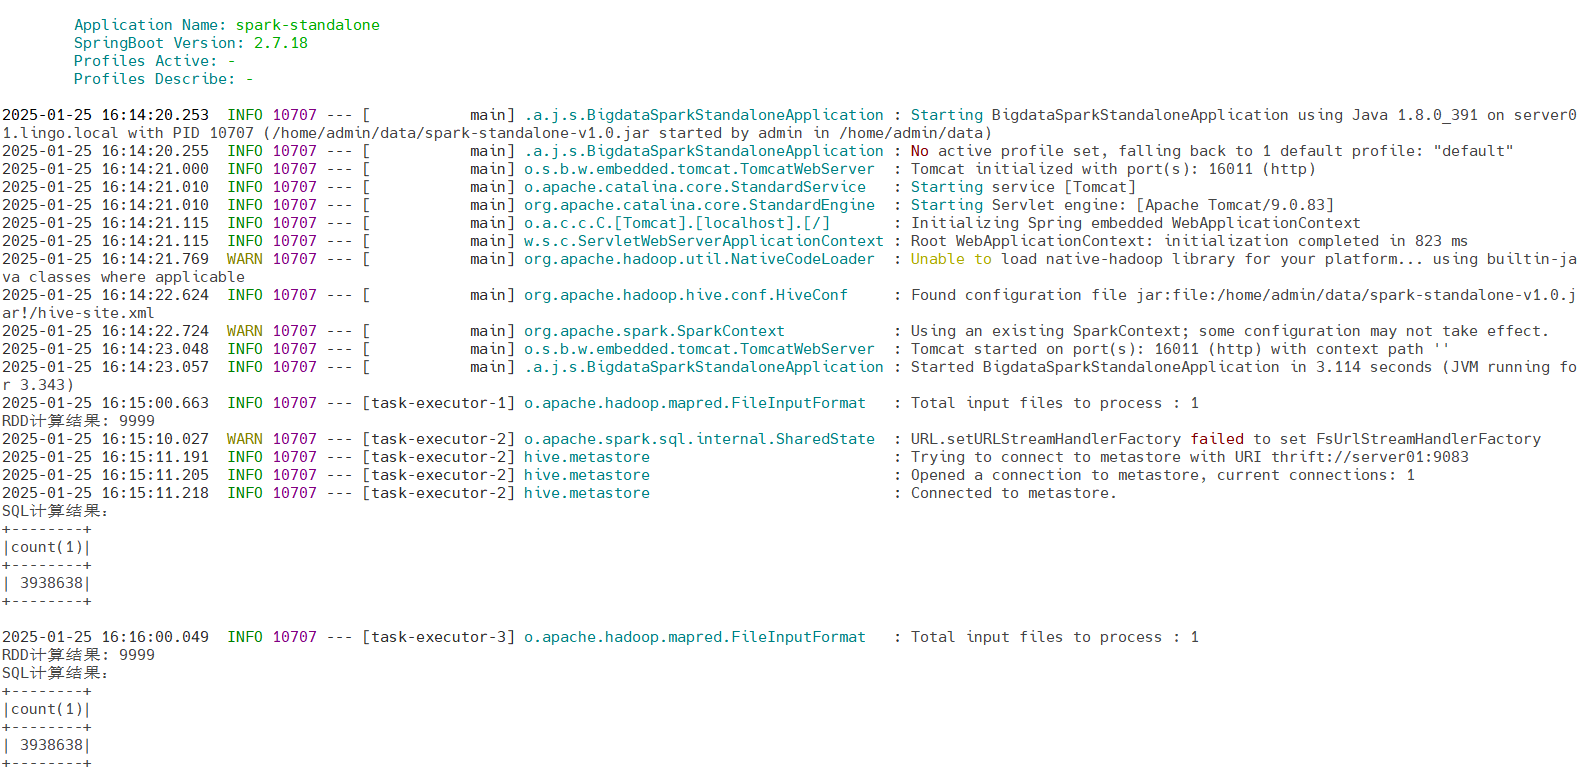Click the 16:14:20.253 timestamp on first log line
Image resolution: width=1585 pixels, height=782 pixels.
pyautogui.click(x=155, y=115)
